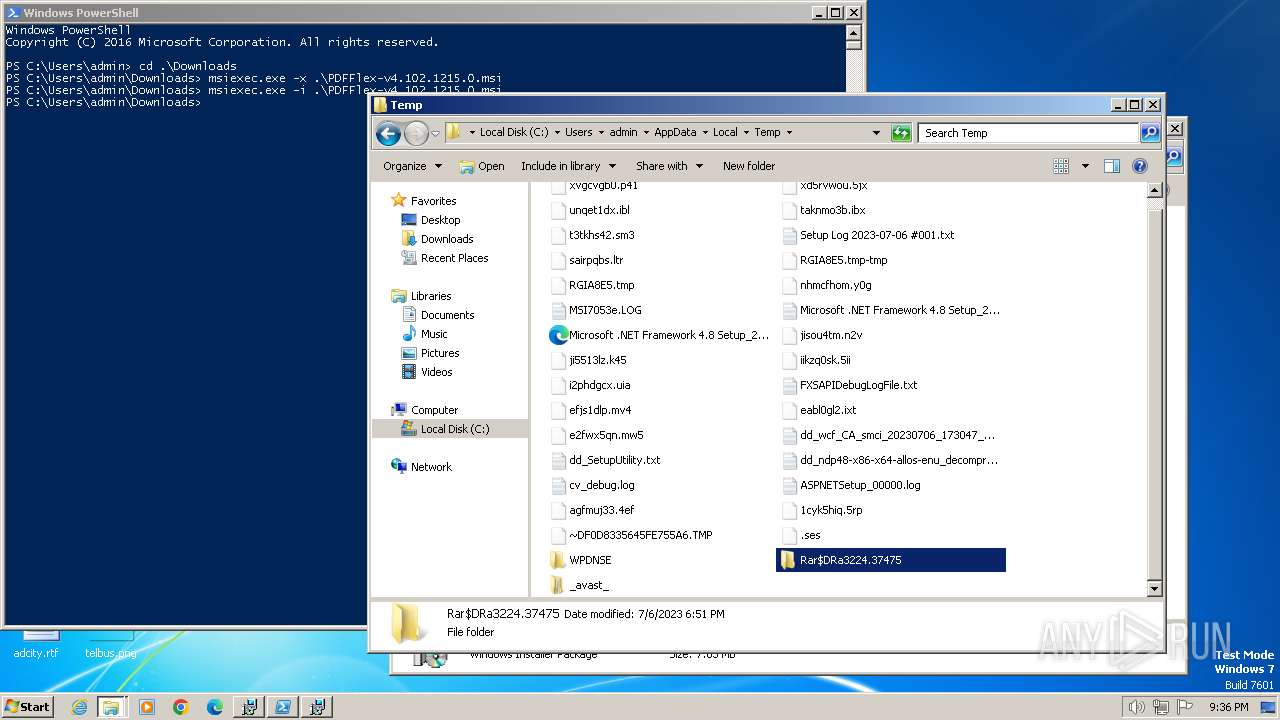Open the view options dropdown arrow
This screenshot has width=1280, height=720.
point(1085,166)
